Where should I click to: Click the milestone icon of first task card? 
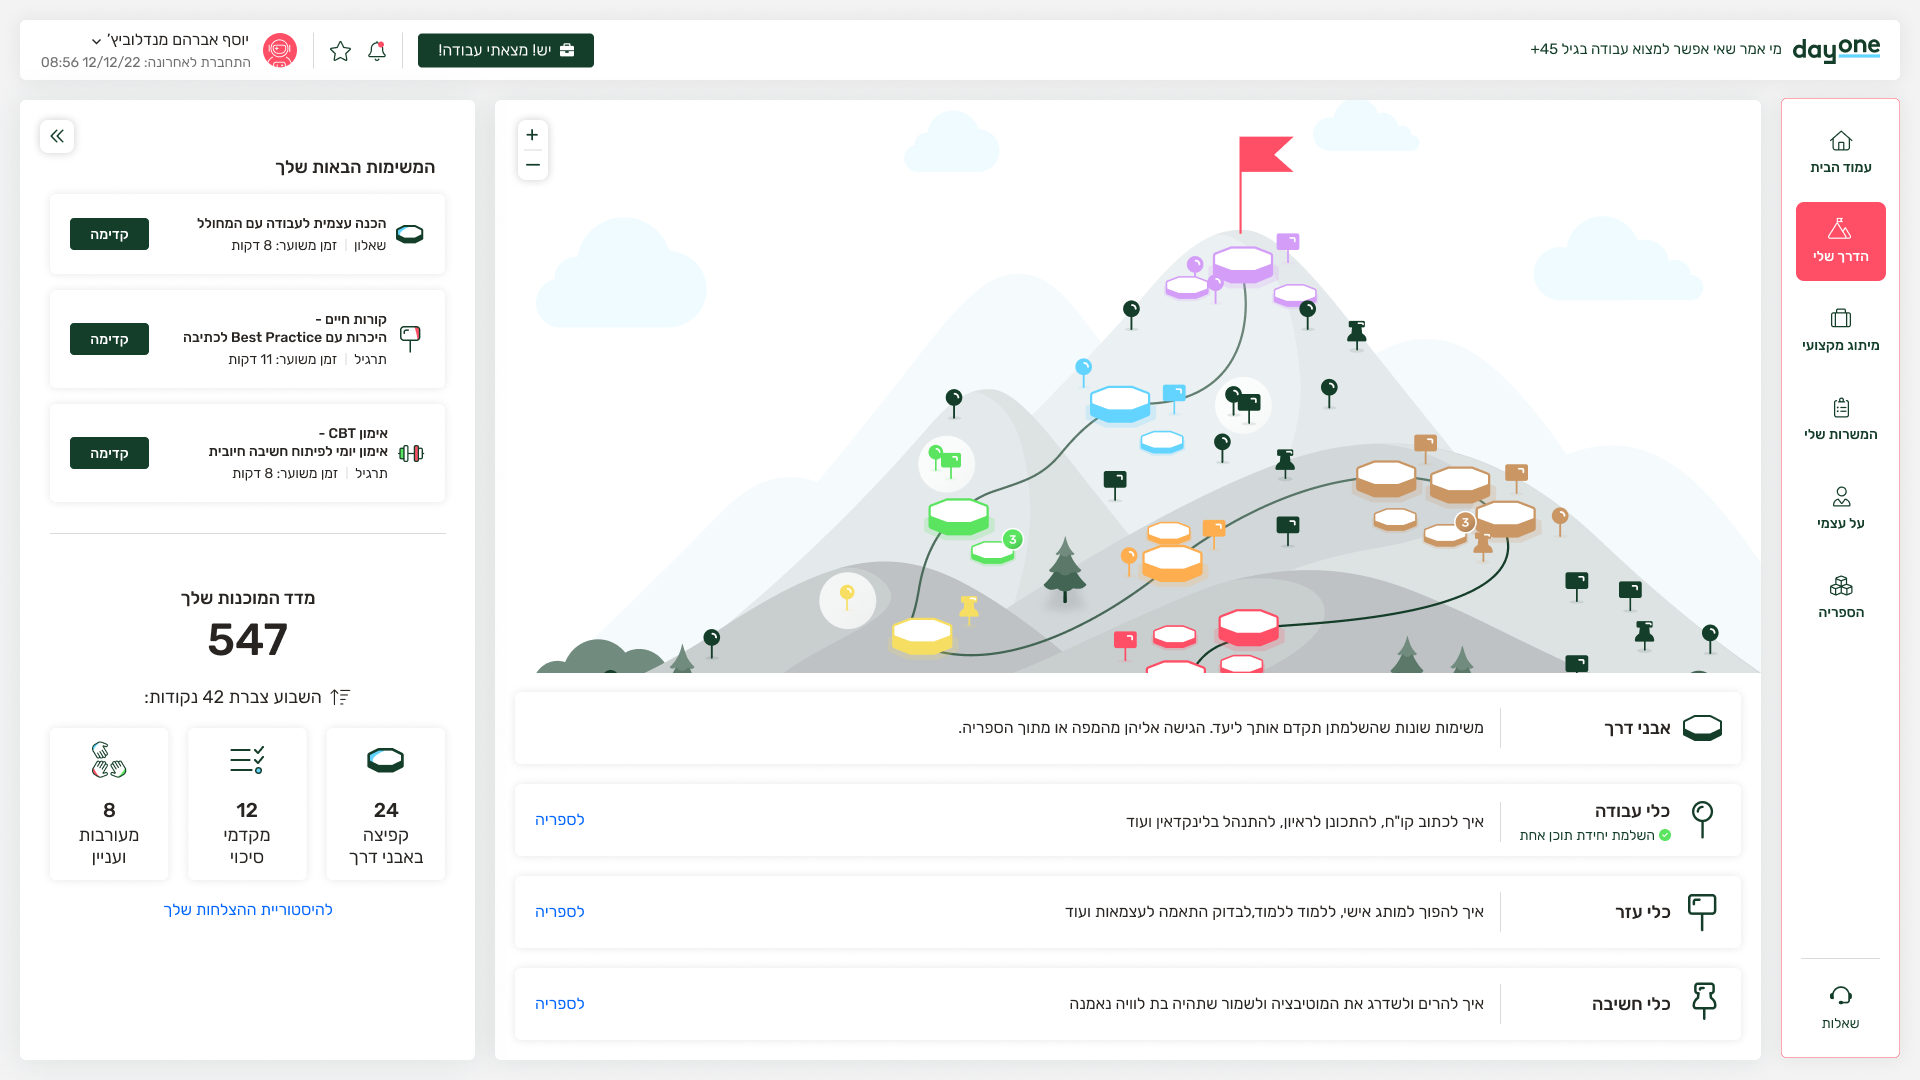point(410,234)
